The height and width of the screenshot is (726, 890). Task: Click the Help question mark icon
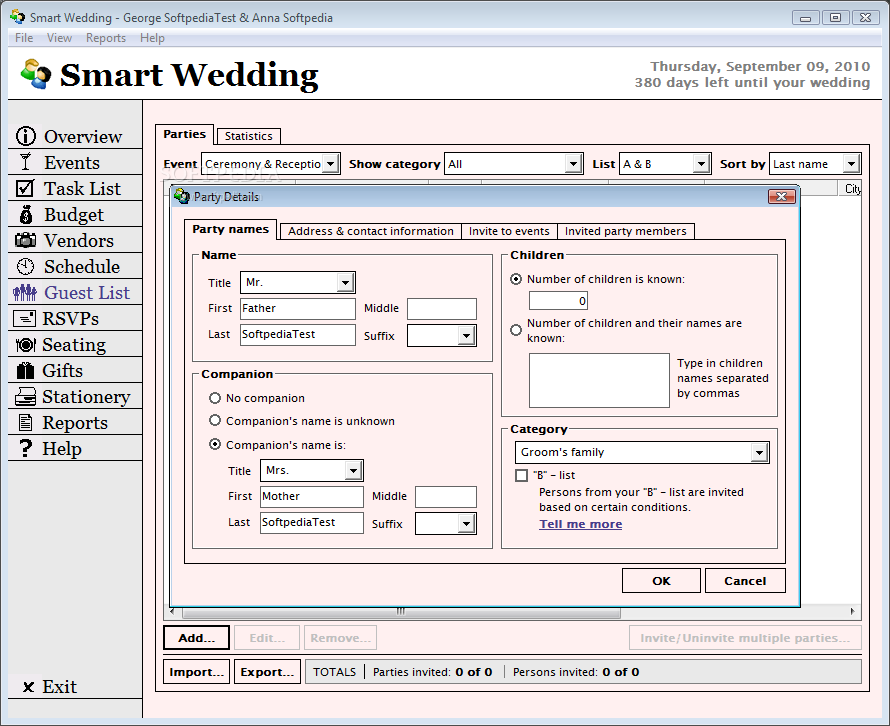pos(26,448)
